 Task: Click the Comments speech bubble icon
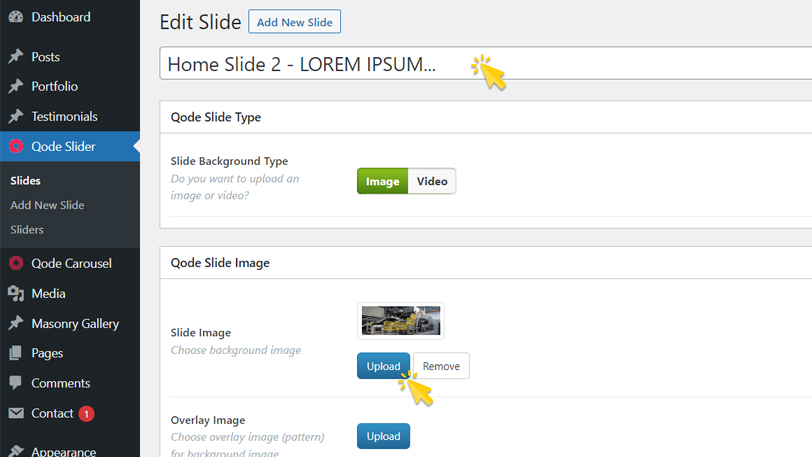(x=16, y=383)
